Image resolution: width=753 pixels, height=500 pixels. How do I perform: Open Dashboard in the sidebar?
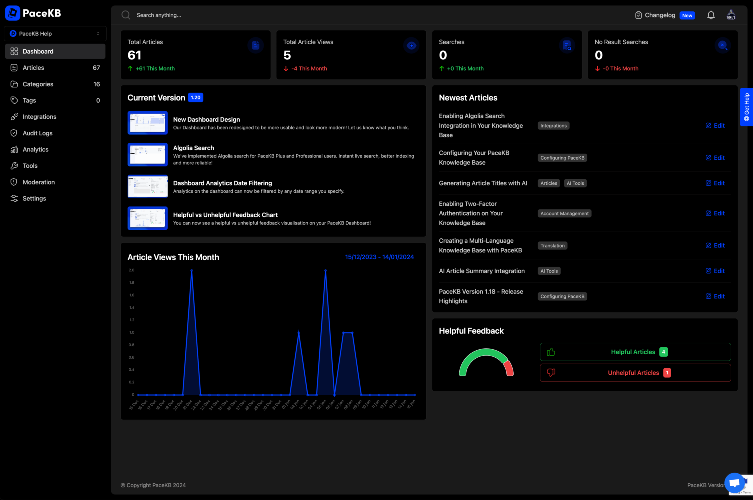55,51
